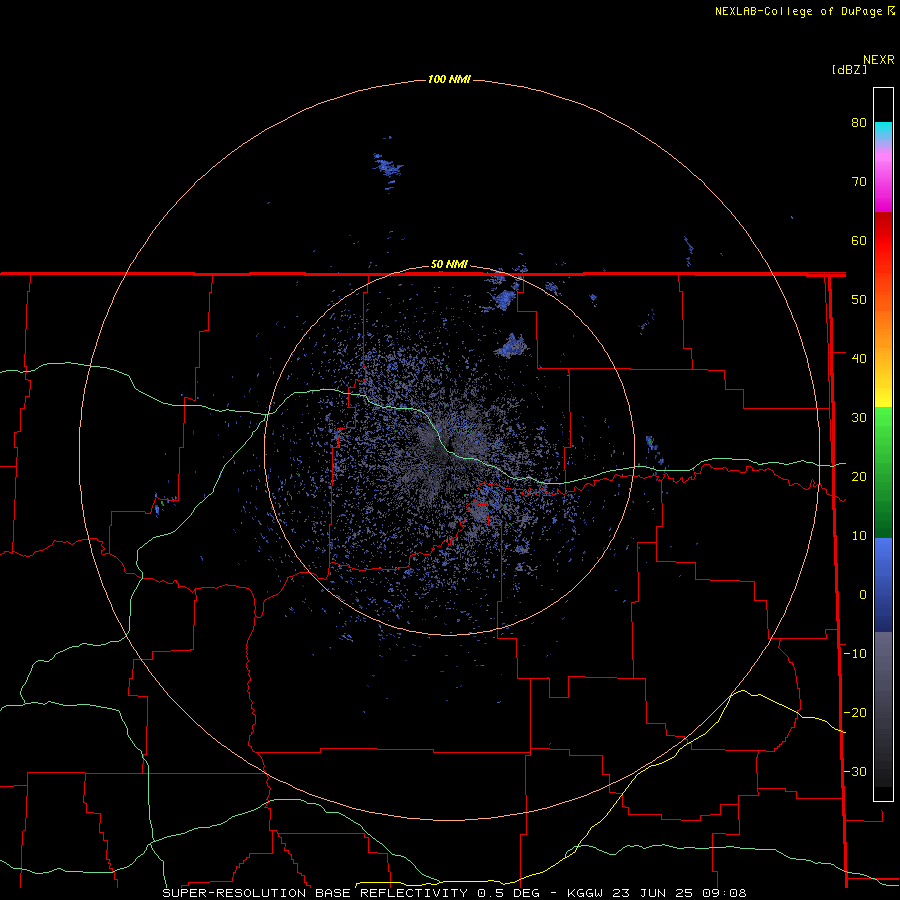900x900 pixels.
Task: Click the -10 value on the dBZ scale
Action: pyautogui.click(x=855, y=654)
